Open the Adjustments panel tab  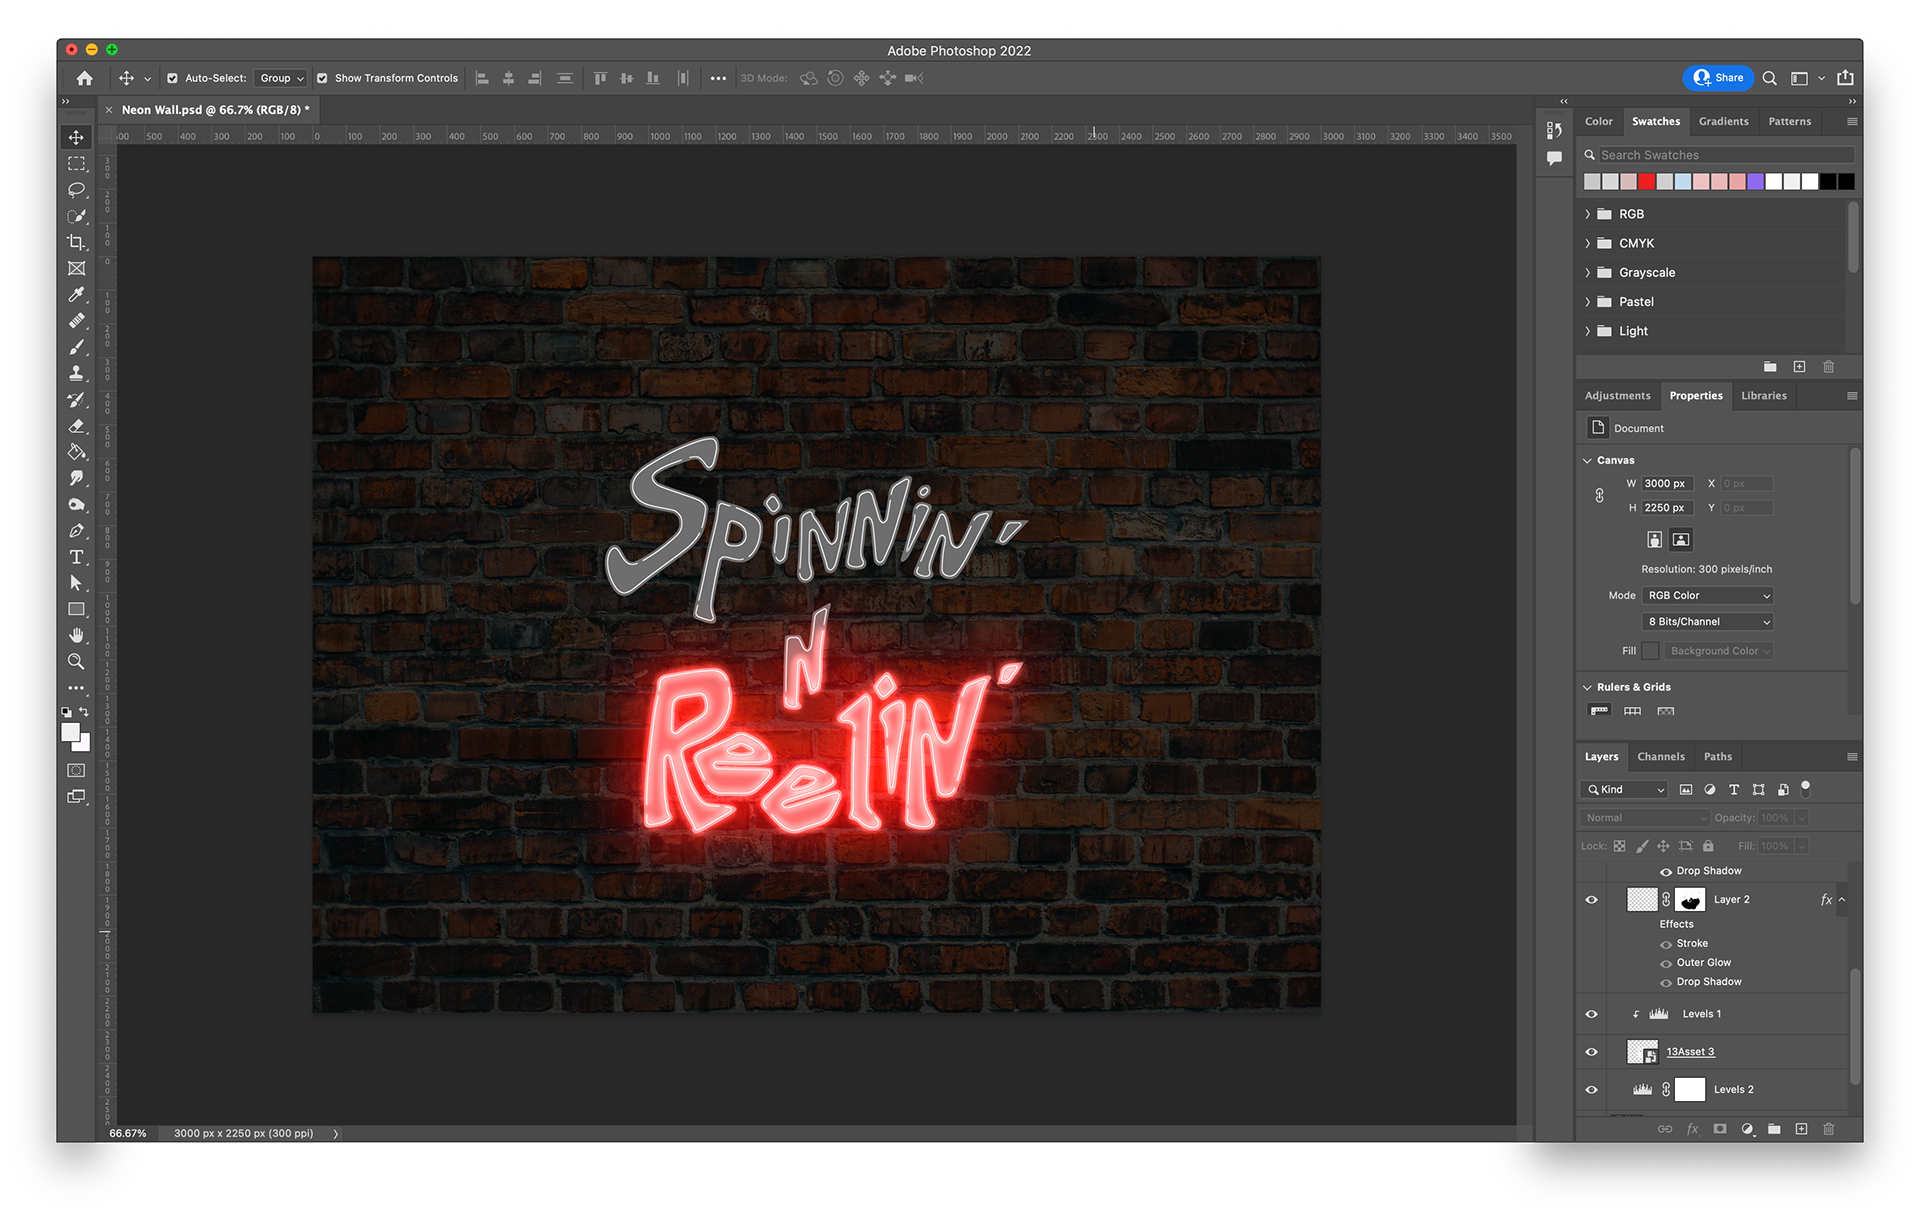[x=1617, y=395]
